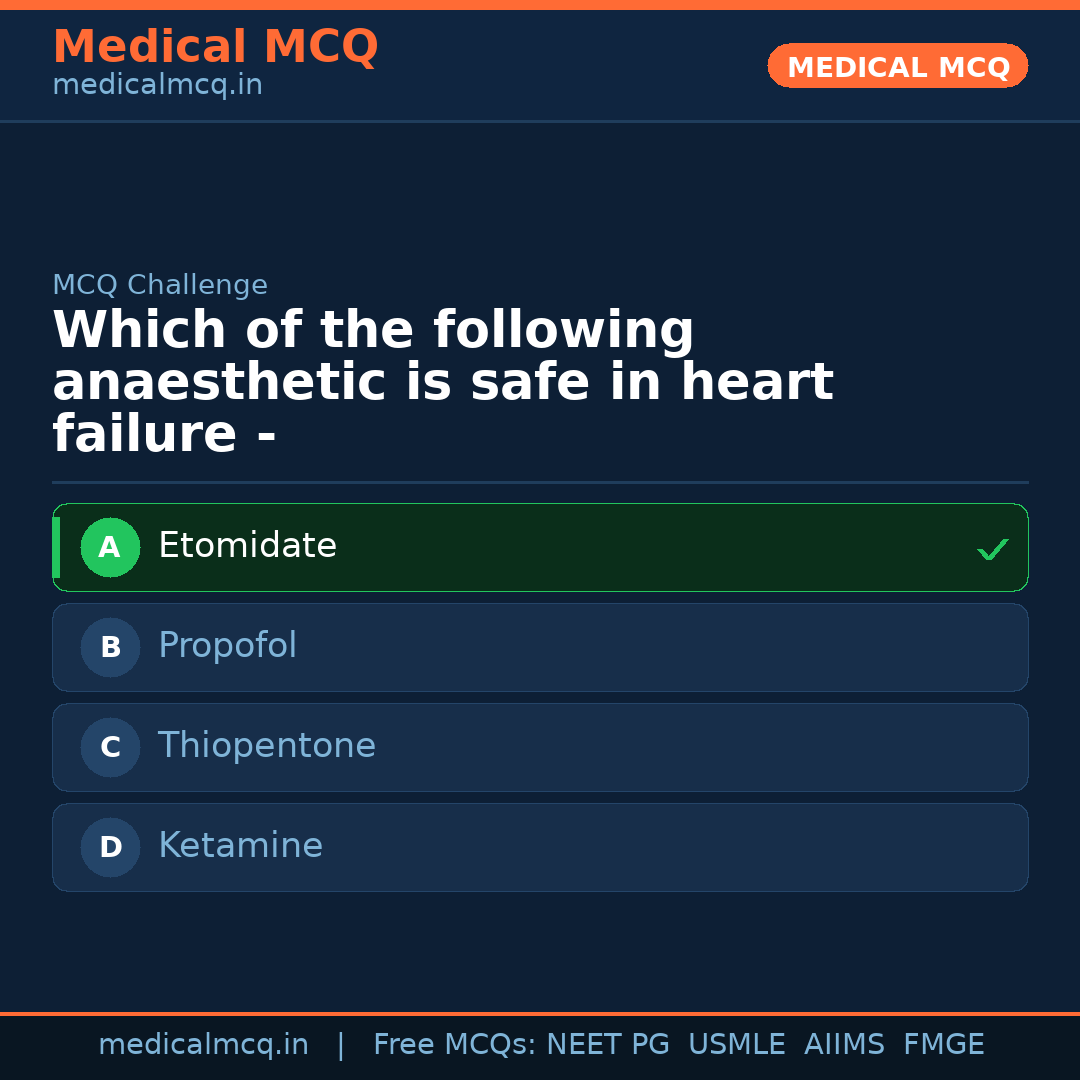Select the Propofol answer option
The height and width of the screenshot is (1080, 1080).
pos(540,647)
